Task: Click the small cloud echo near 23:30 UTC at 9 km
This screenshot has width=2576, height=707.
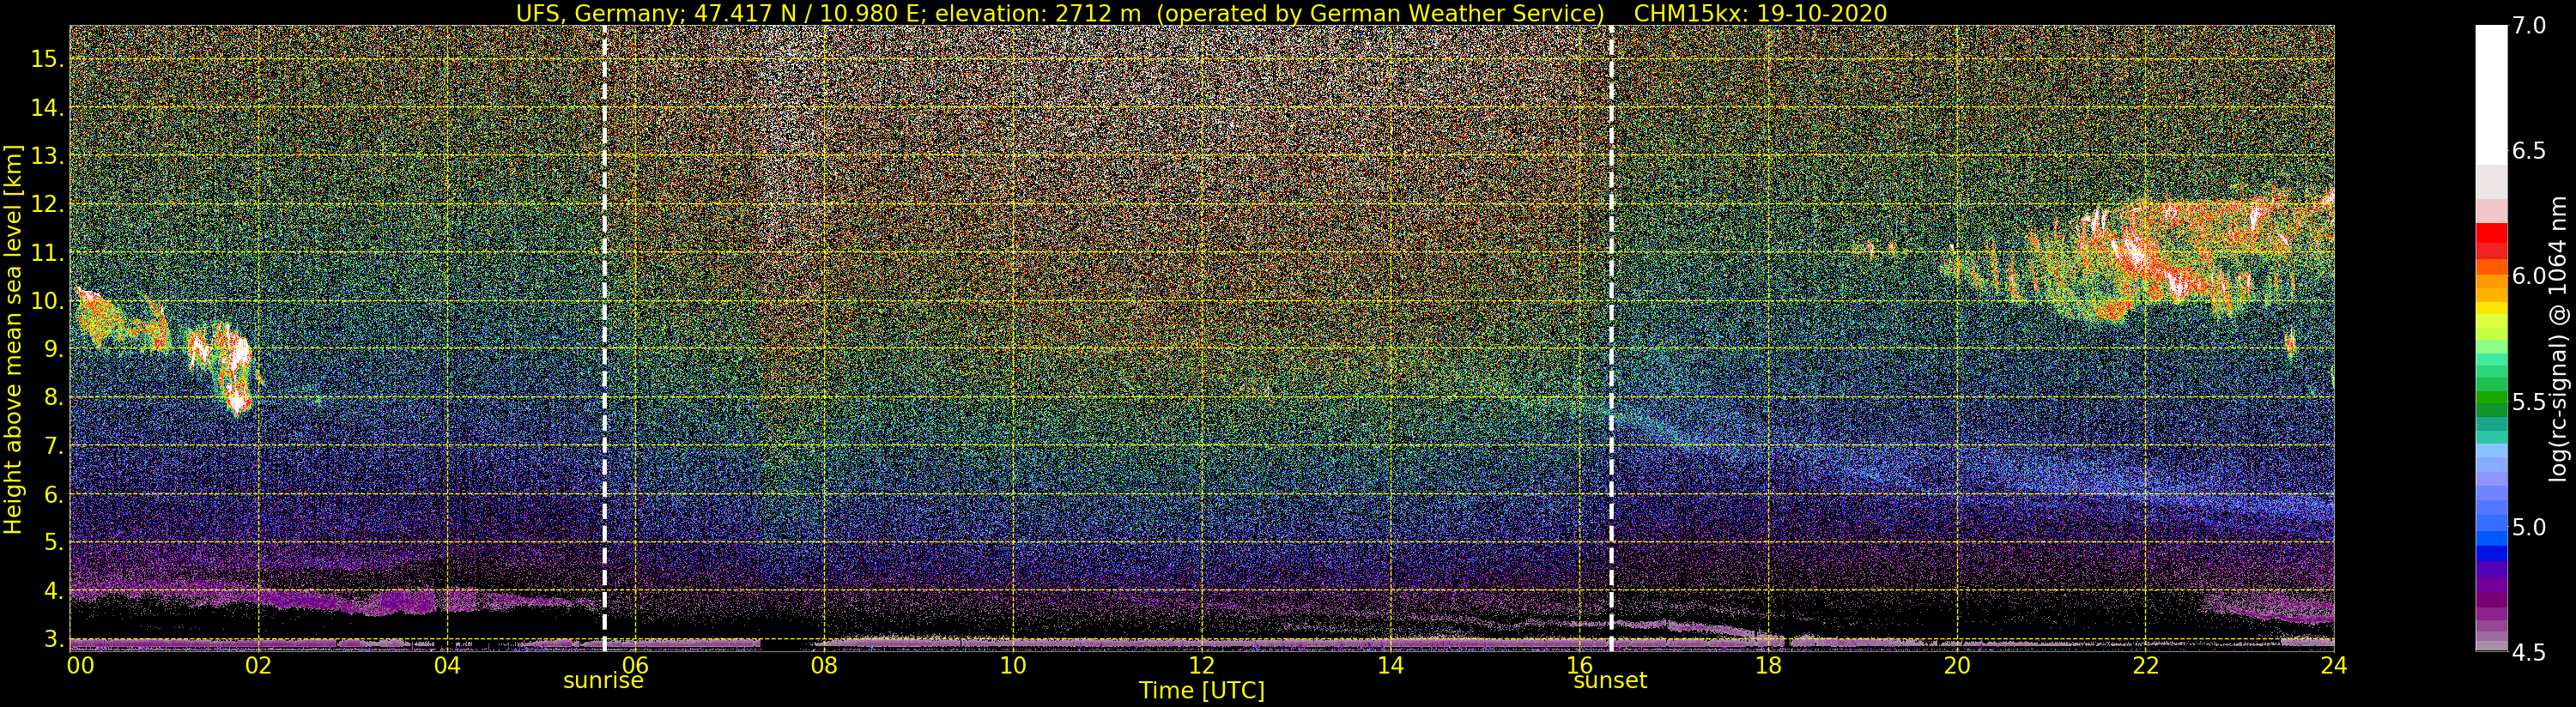Action: pos(2290,345)
